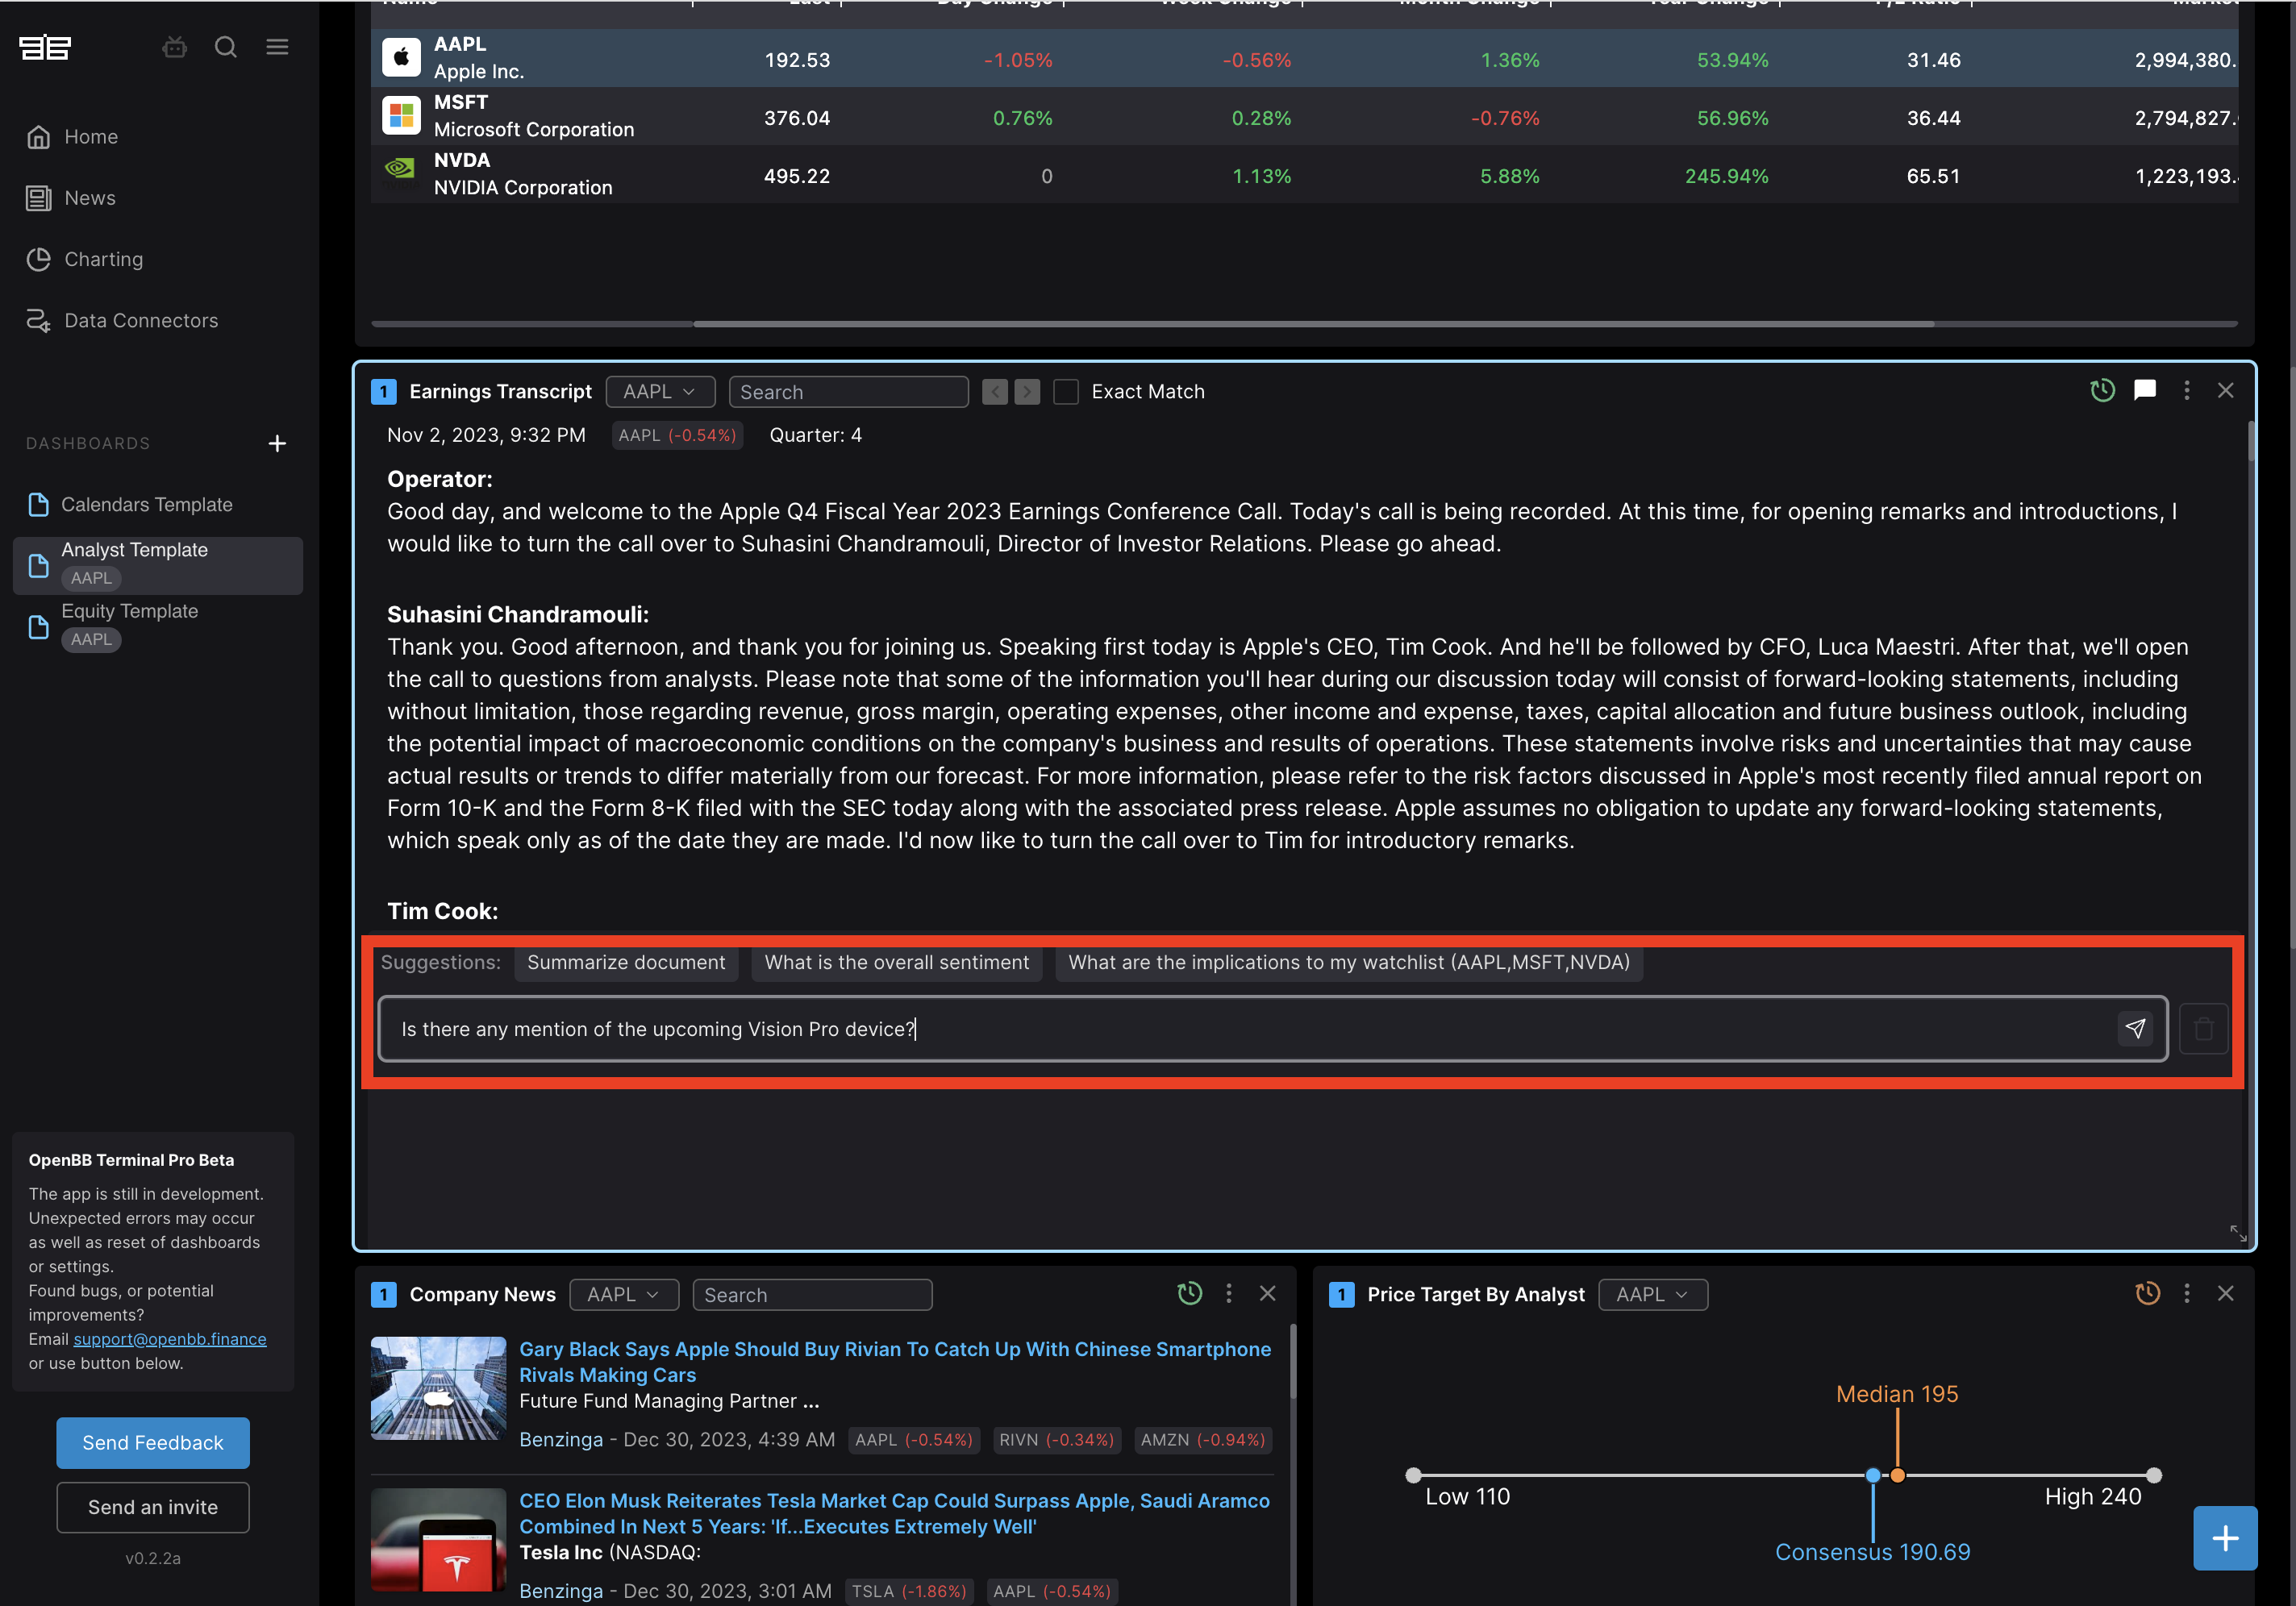Select MSFT Microsoft Corporation watchlist row
Viewport: 2296px width, 1606px height.
point(1304,116)
